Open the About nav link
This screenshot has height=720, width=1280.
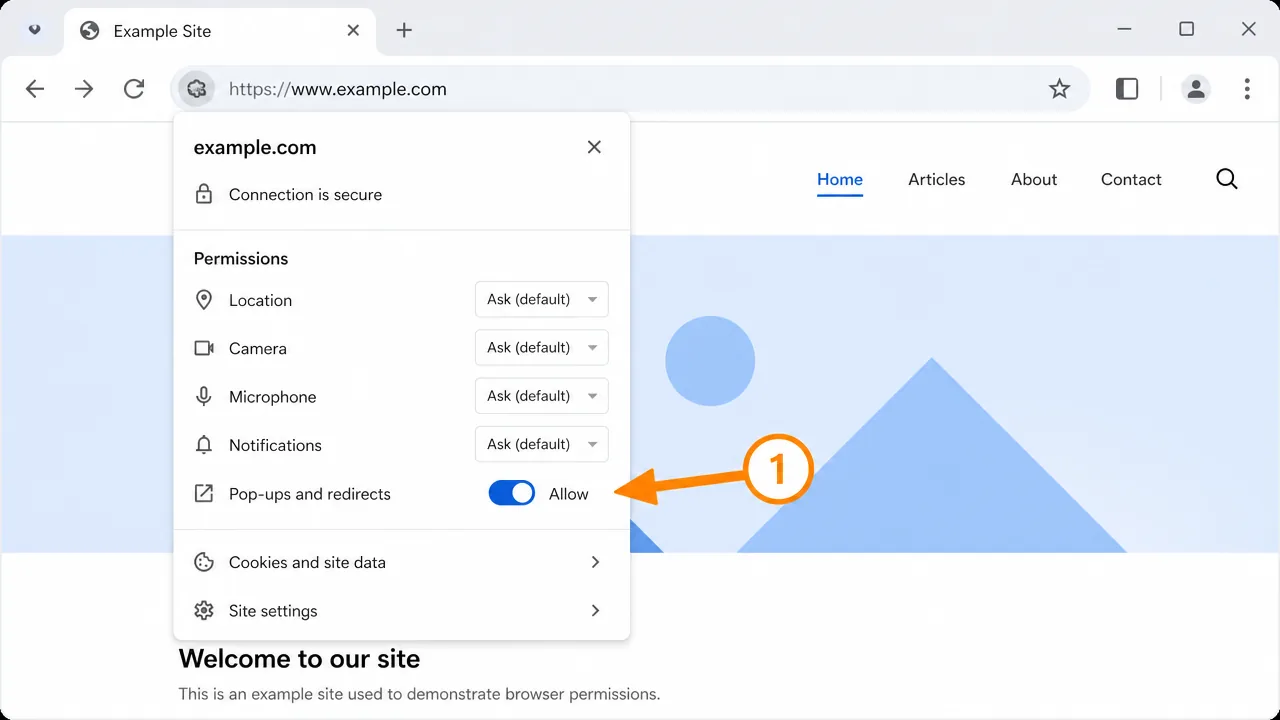(x=1034, y=180)
